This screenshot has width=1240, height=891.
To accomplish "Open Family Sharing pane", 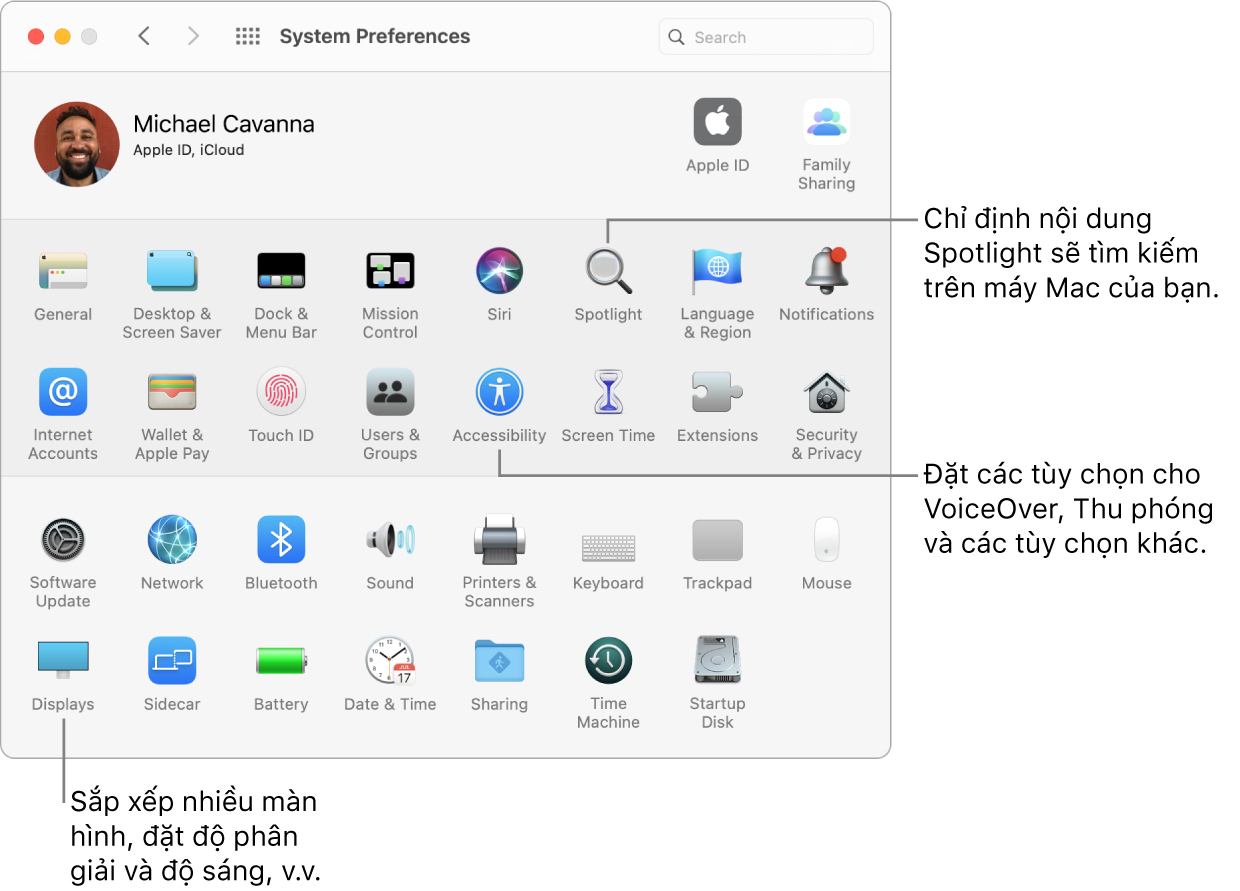I will [x=826, y=122].
